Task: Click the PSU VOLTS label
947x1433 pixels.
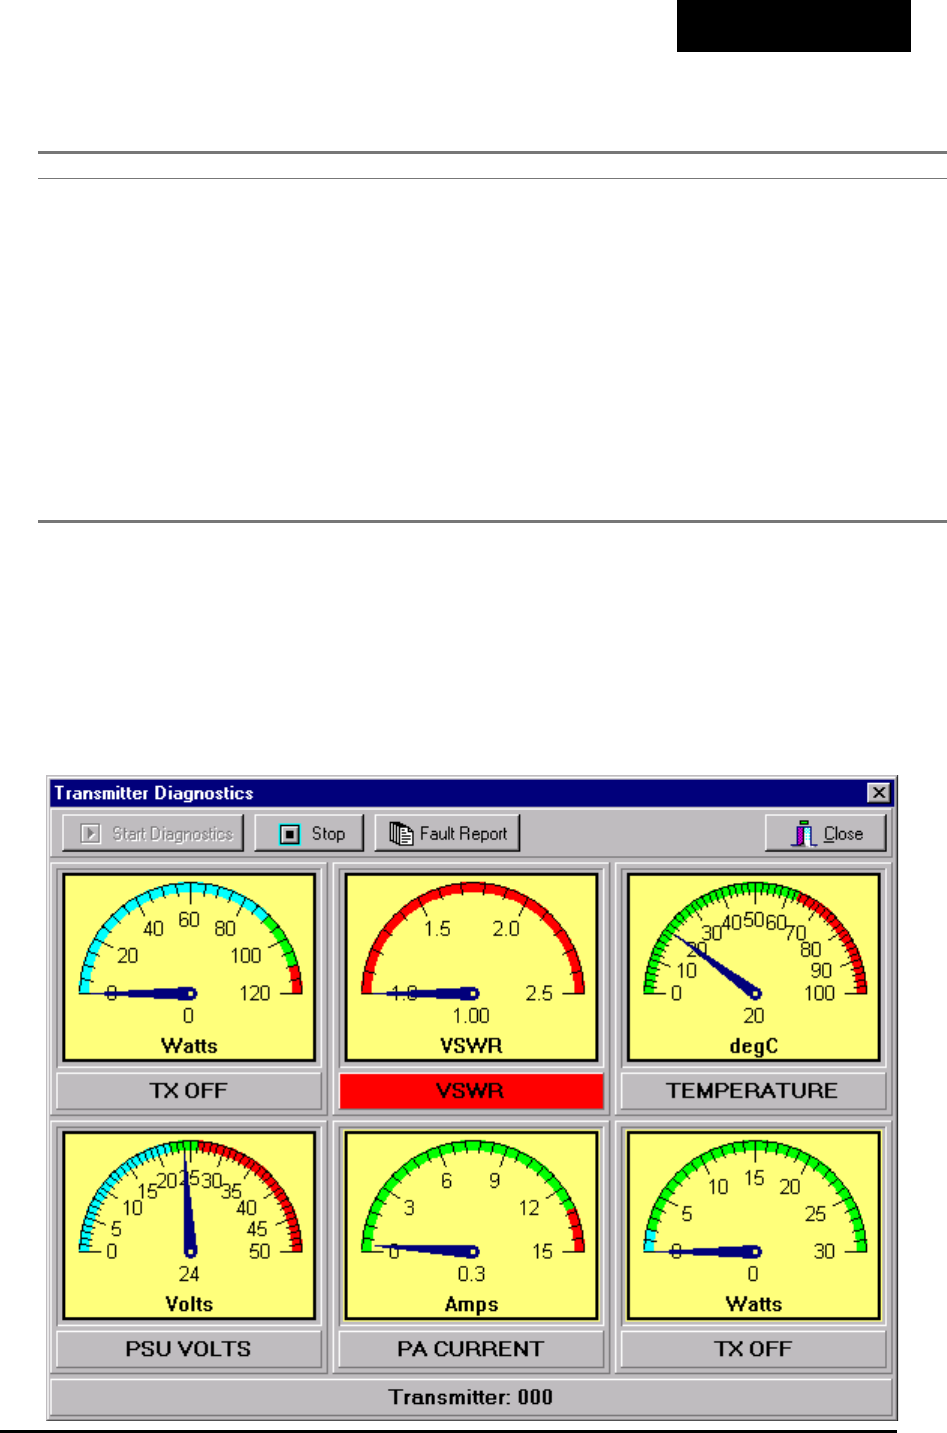Action: [189, 1349]
